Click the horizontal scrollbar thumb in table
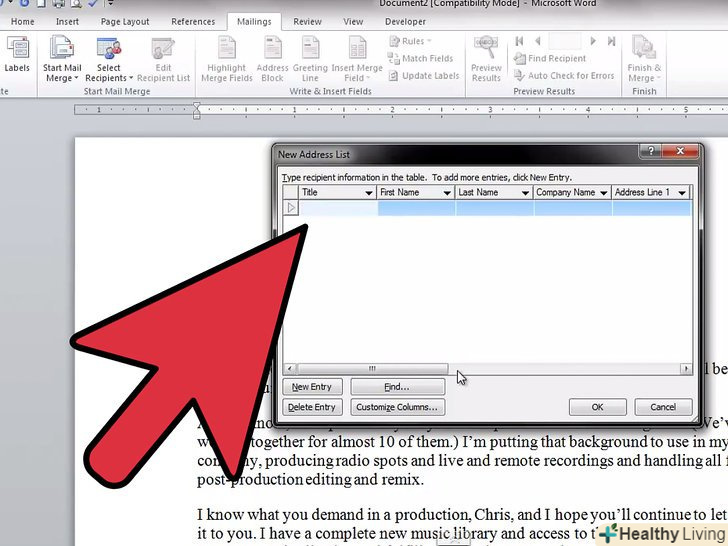This screenshot has height=546, width=728. click(372, 369)
